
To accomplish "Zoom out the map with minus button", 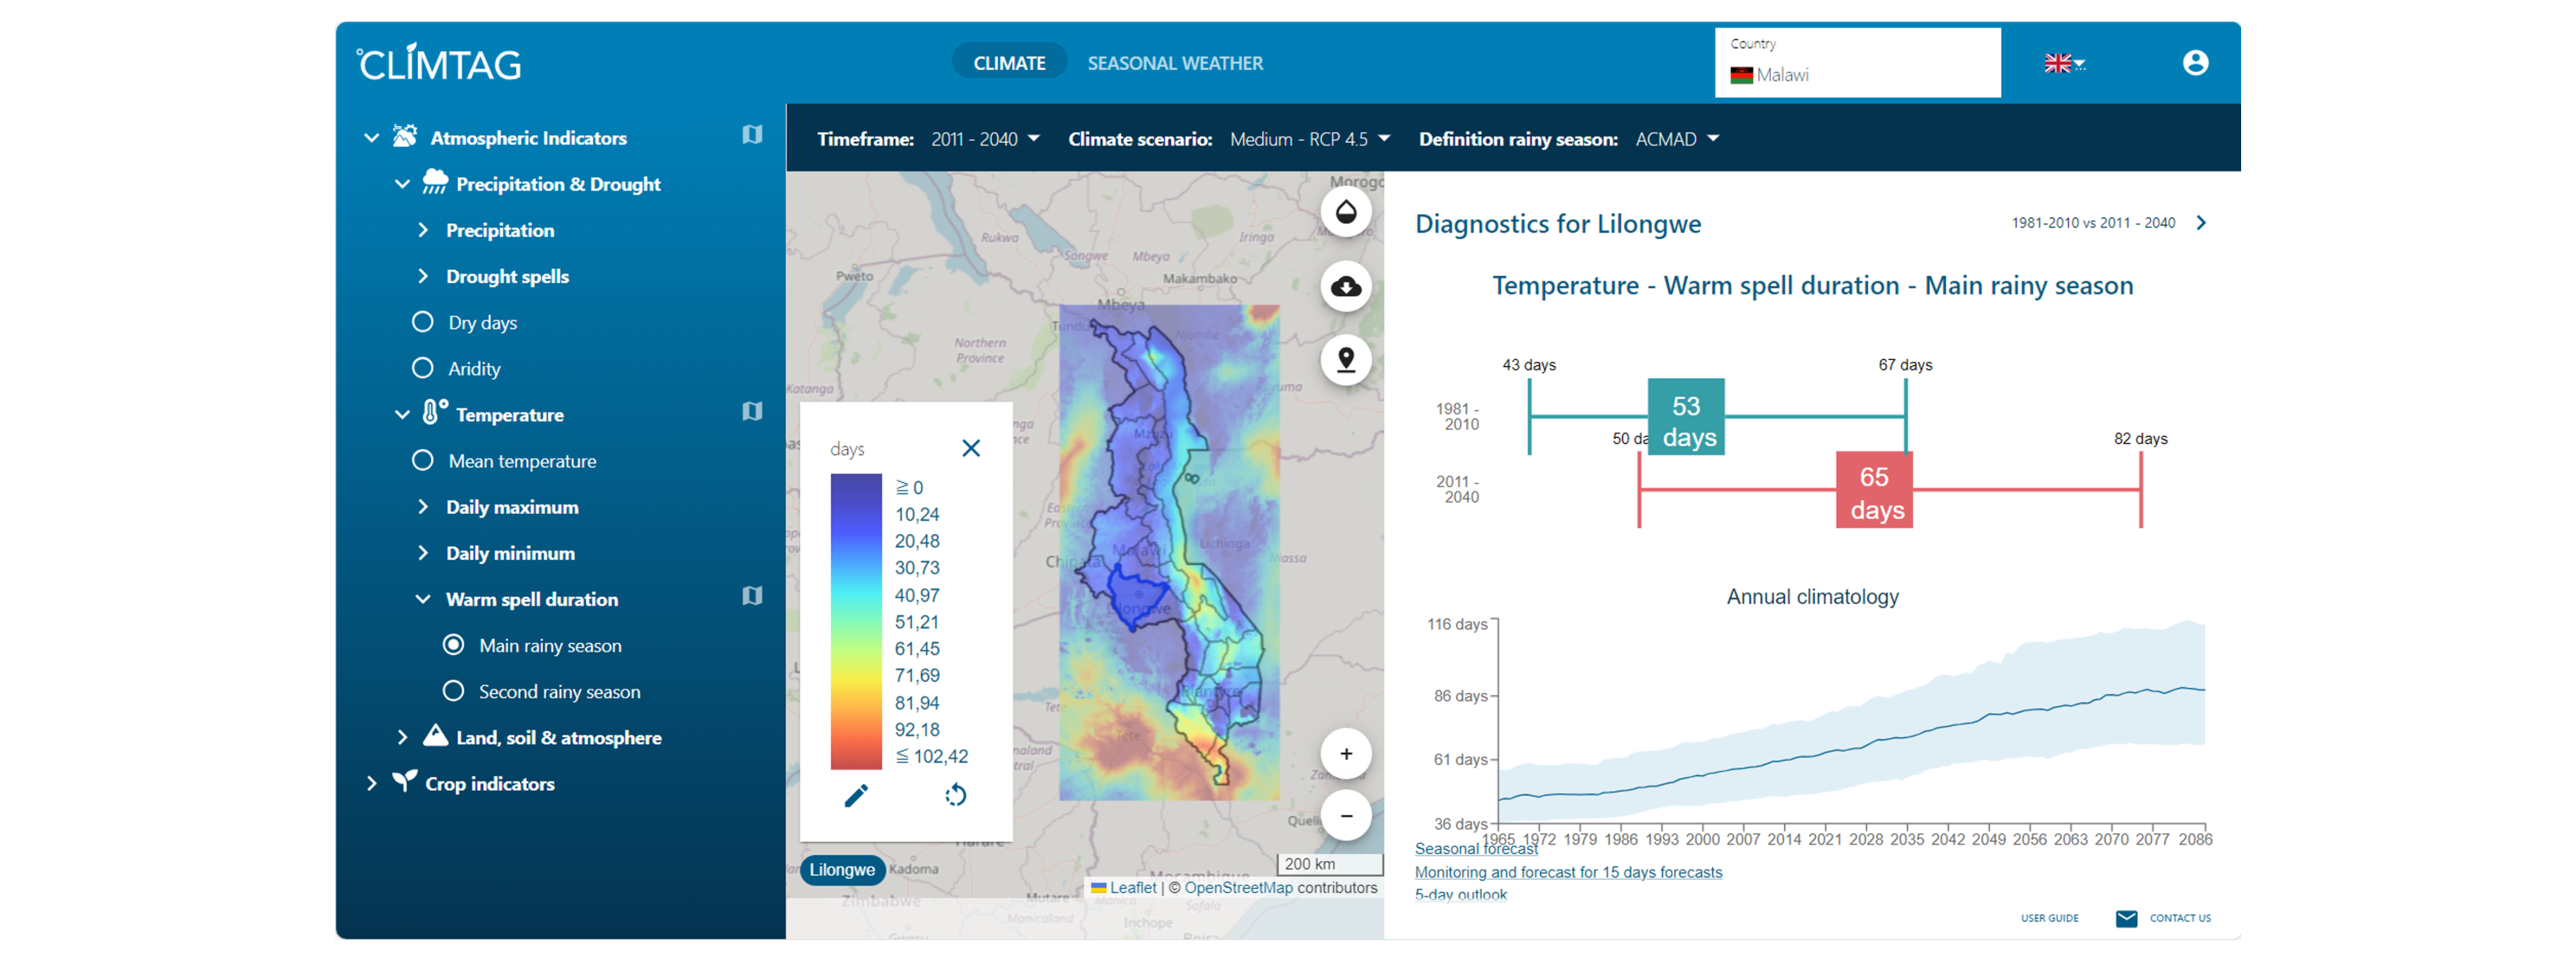I will [x=1346, y=816].
